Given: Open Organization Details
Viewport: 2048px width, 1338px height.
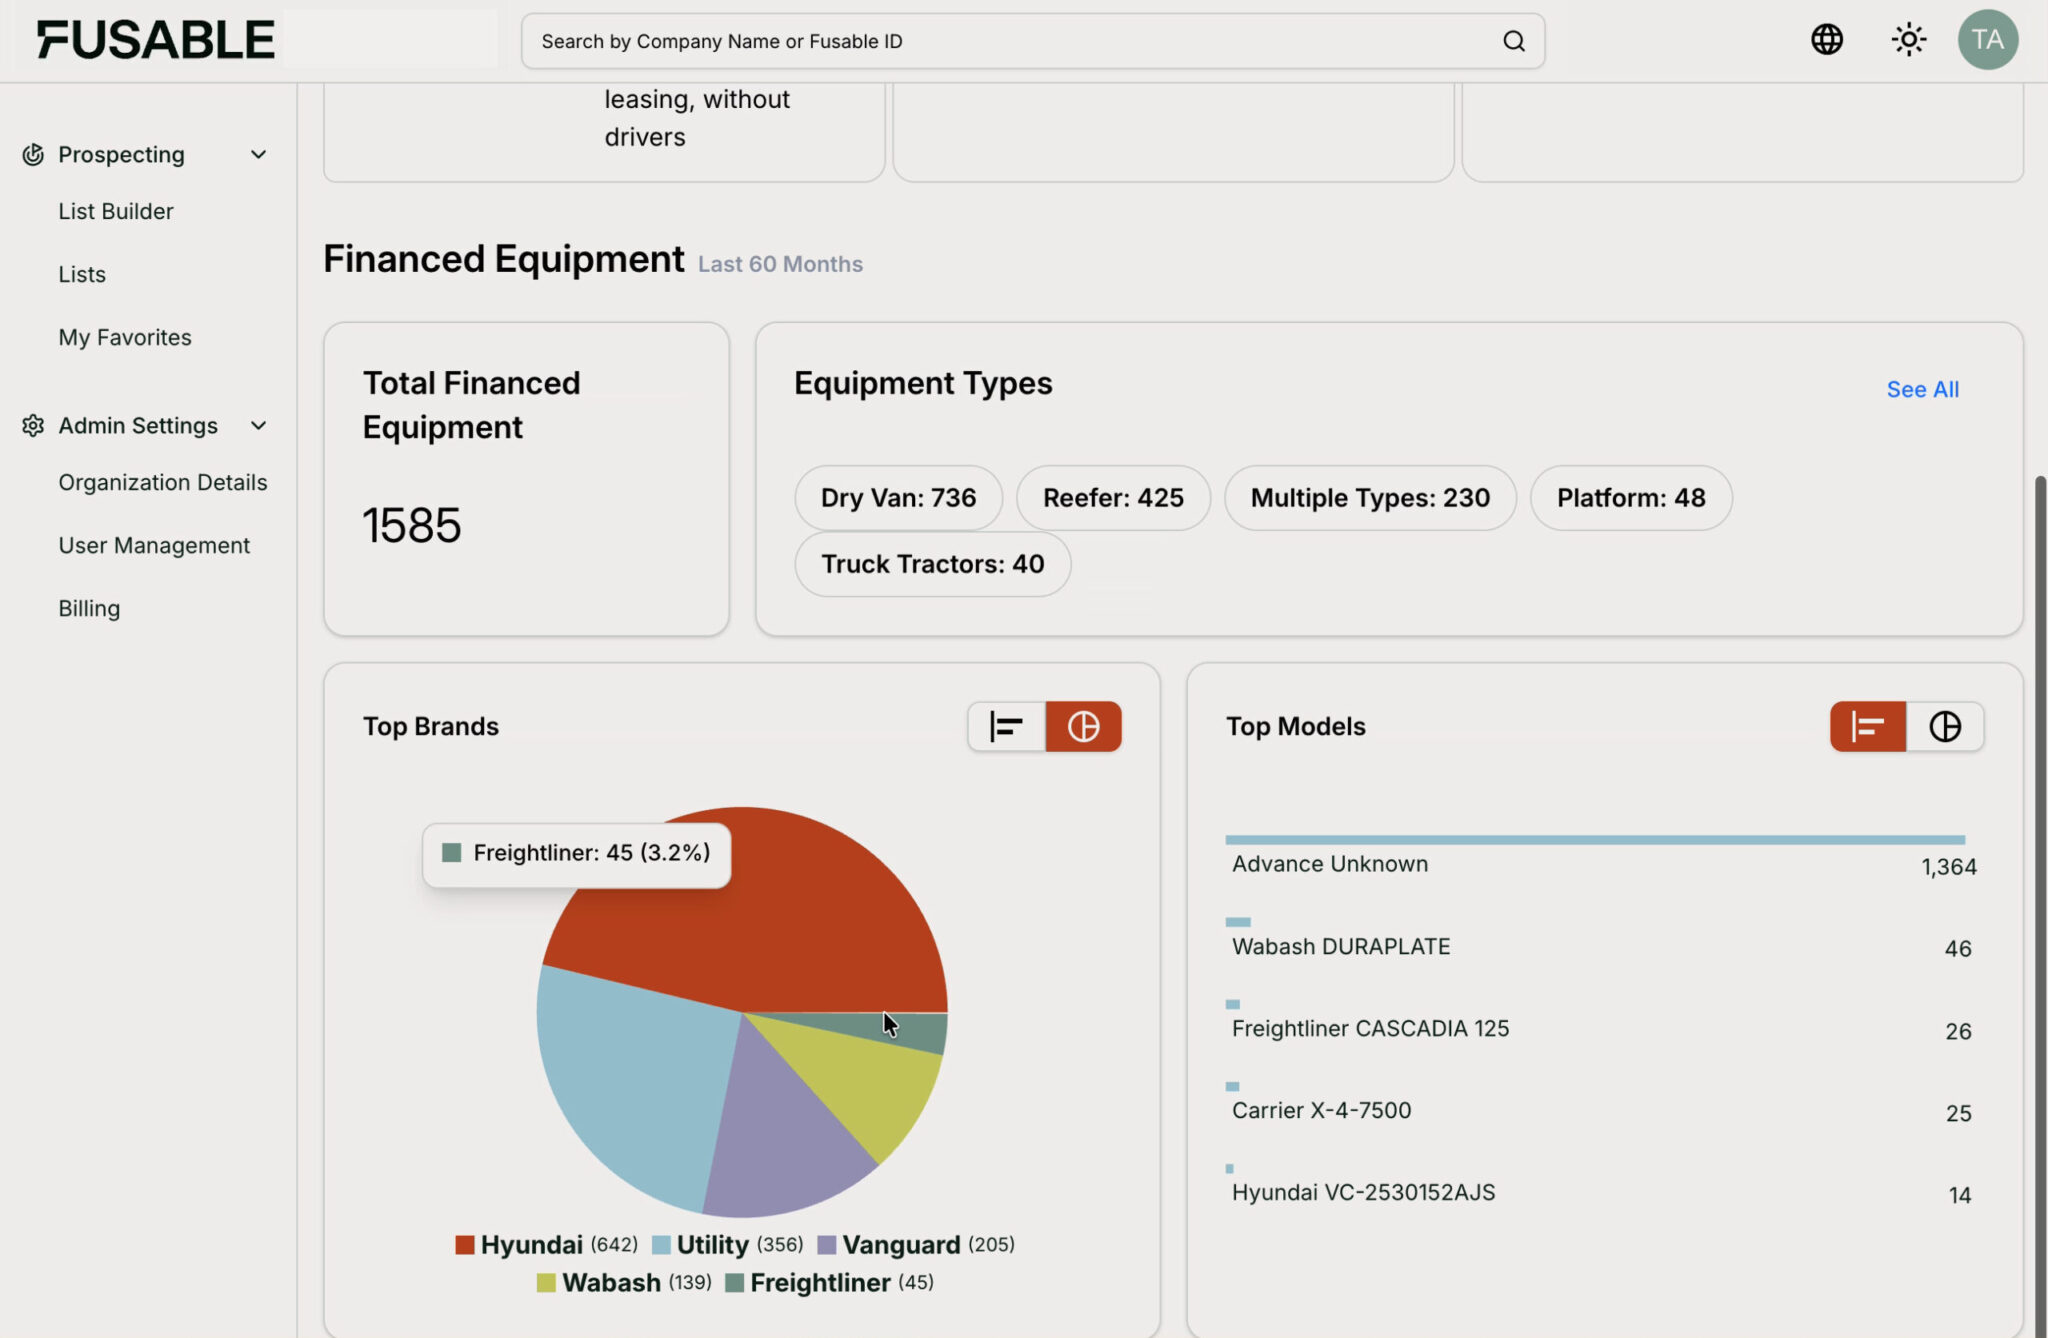Looking at the screenshot, I should tap(163, 482).
